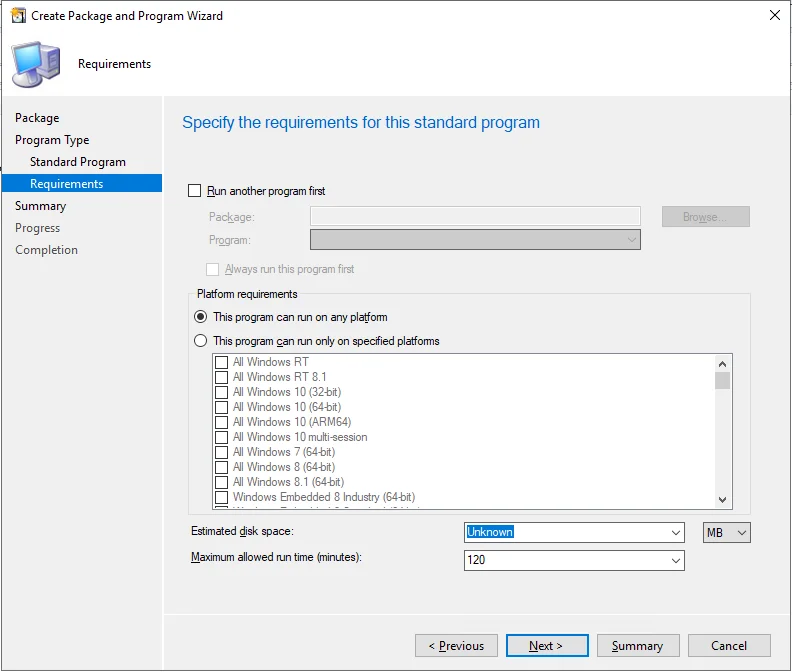Click the platform list scroll up arrow
The height and width of the screenshot is (672, 792).
(x=722, y=364)
